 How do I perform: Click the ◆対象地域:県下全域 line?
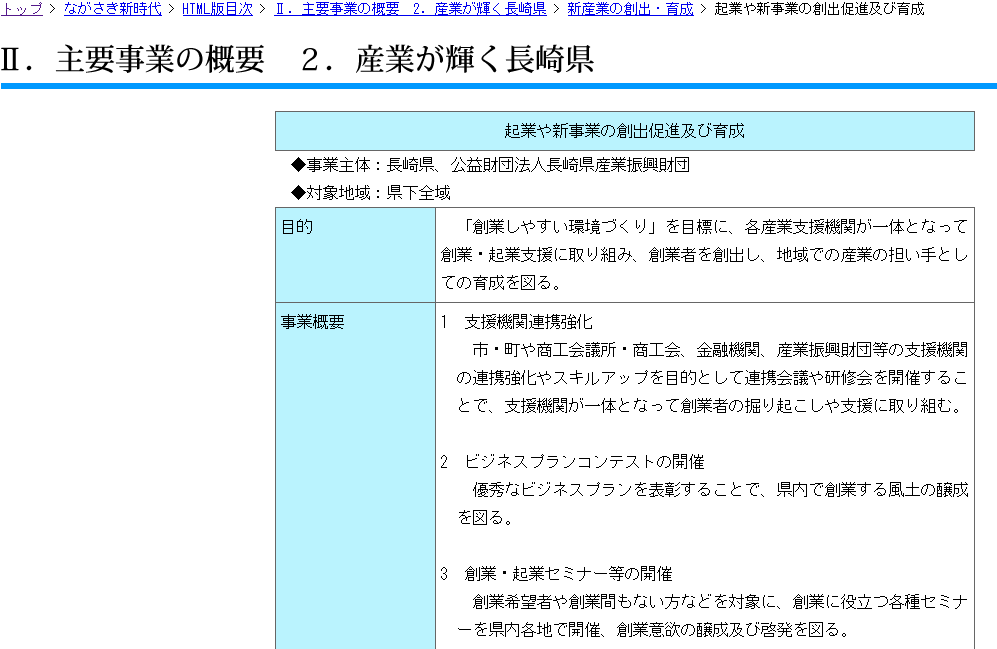(x=370, y=193)
